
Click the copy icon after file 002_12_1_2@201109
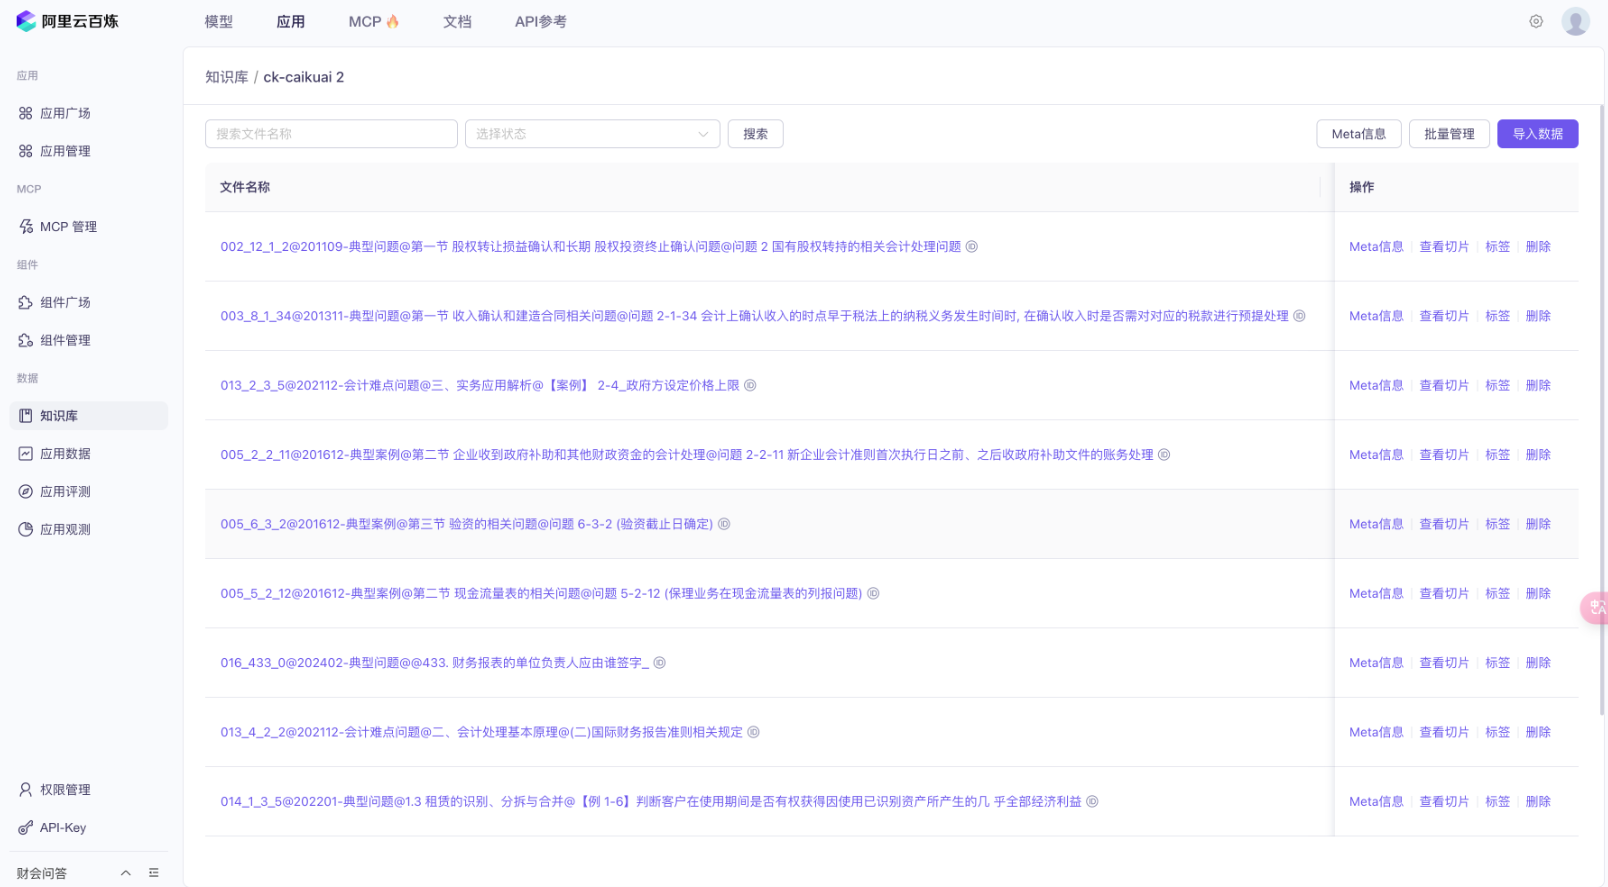tap(972, 247)
